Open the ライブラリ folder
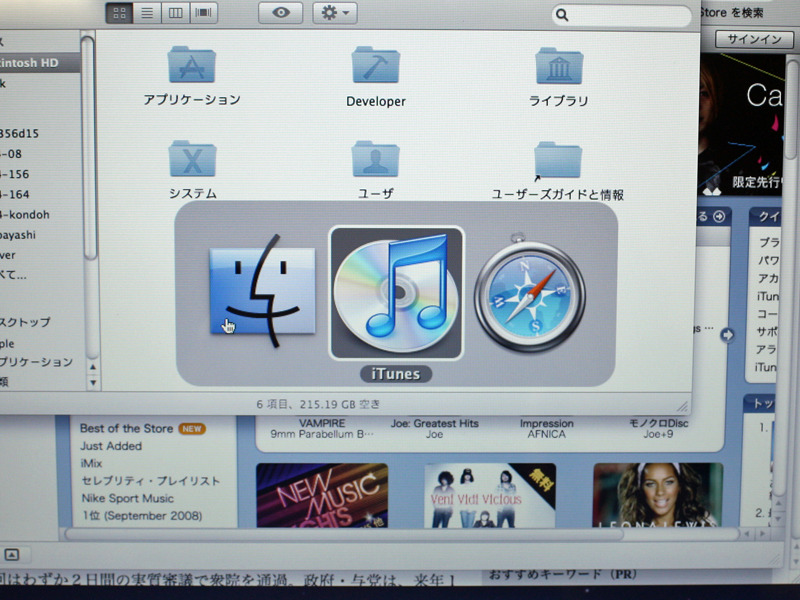 pos(559,77)
